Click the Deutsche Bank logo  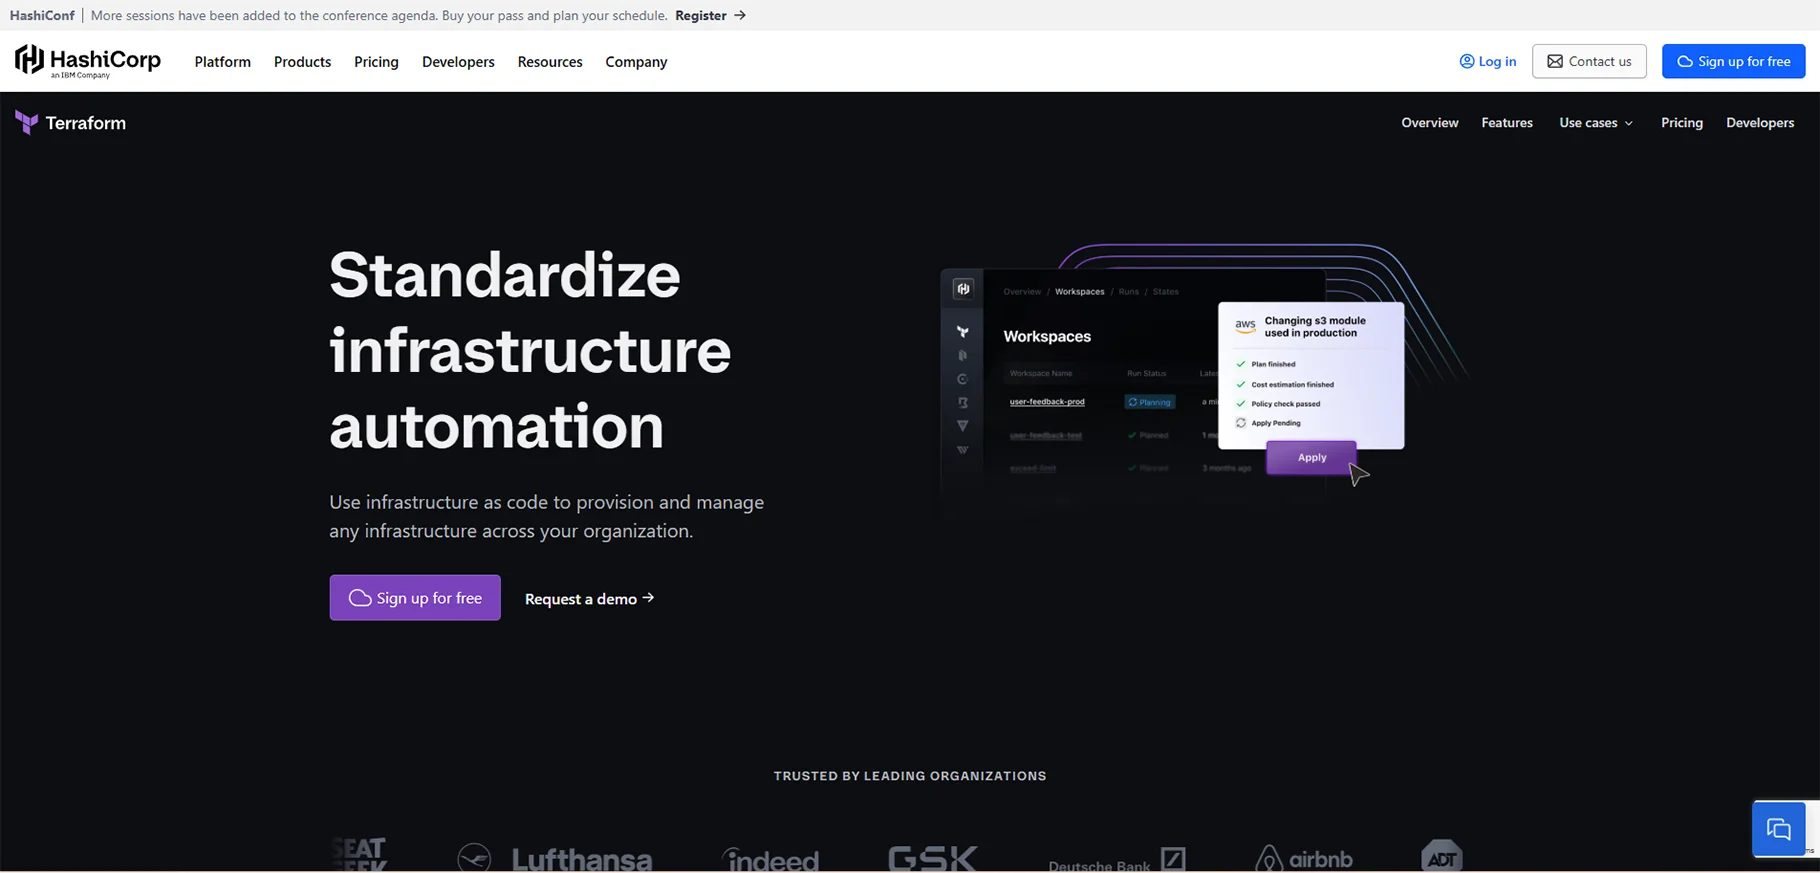(x=1117, y=861)
